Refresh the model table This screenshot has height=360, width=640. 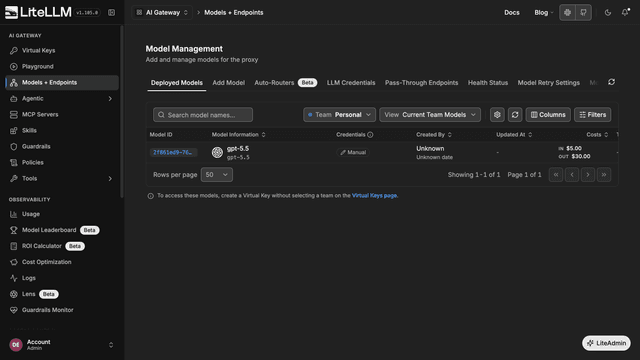[515, 115]
